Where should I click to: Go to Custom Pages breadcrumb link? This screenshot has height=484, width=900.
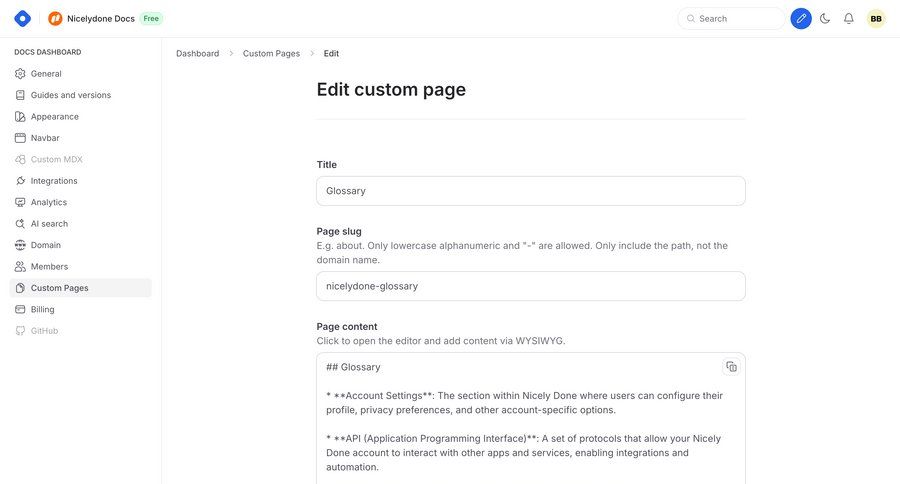tap(271, 53)
